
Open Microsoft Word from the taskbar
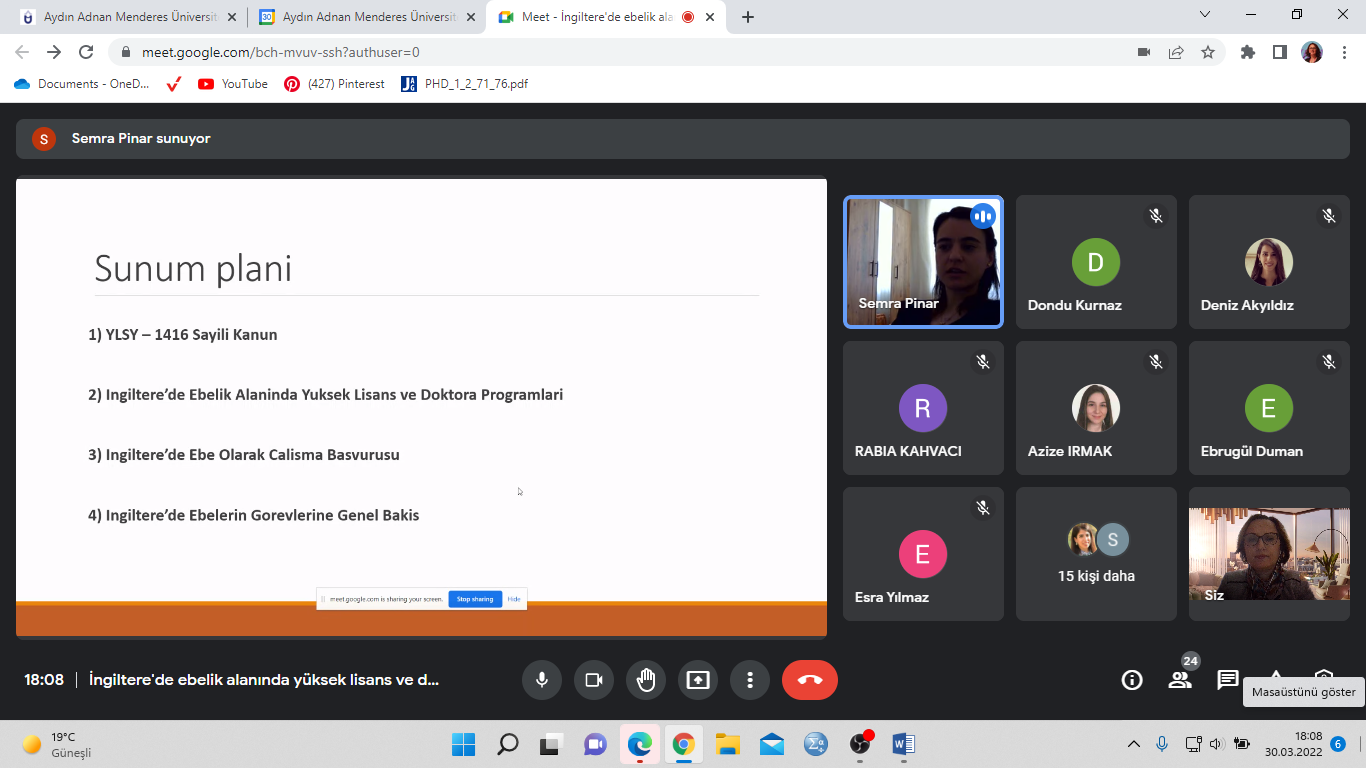pyautogui.click(x=904, y=744)
